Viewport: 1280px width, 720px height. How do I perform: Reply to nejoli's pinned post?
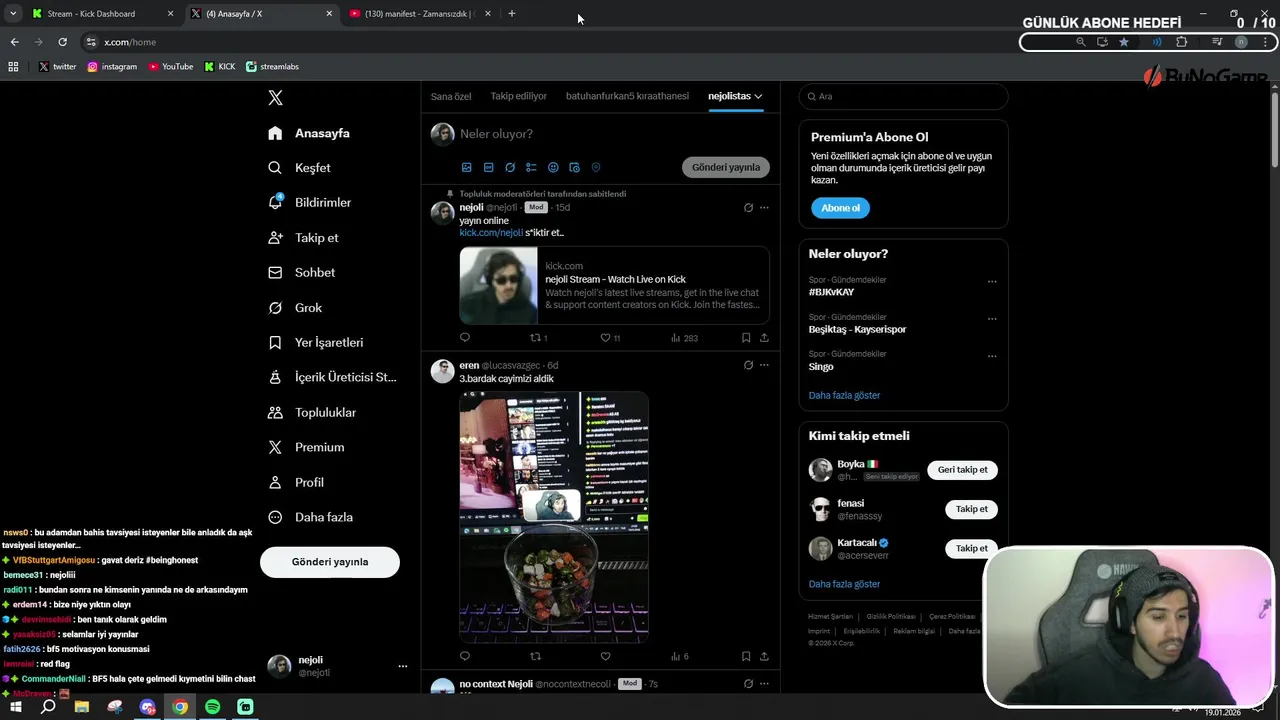click(x=465, y=338)
